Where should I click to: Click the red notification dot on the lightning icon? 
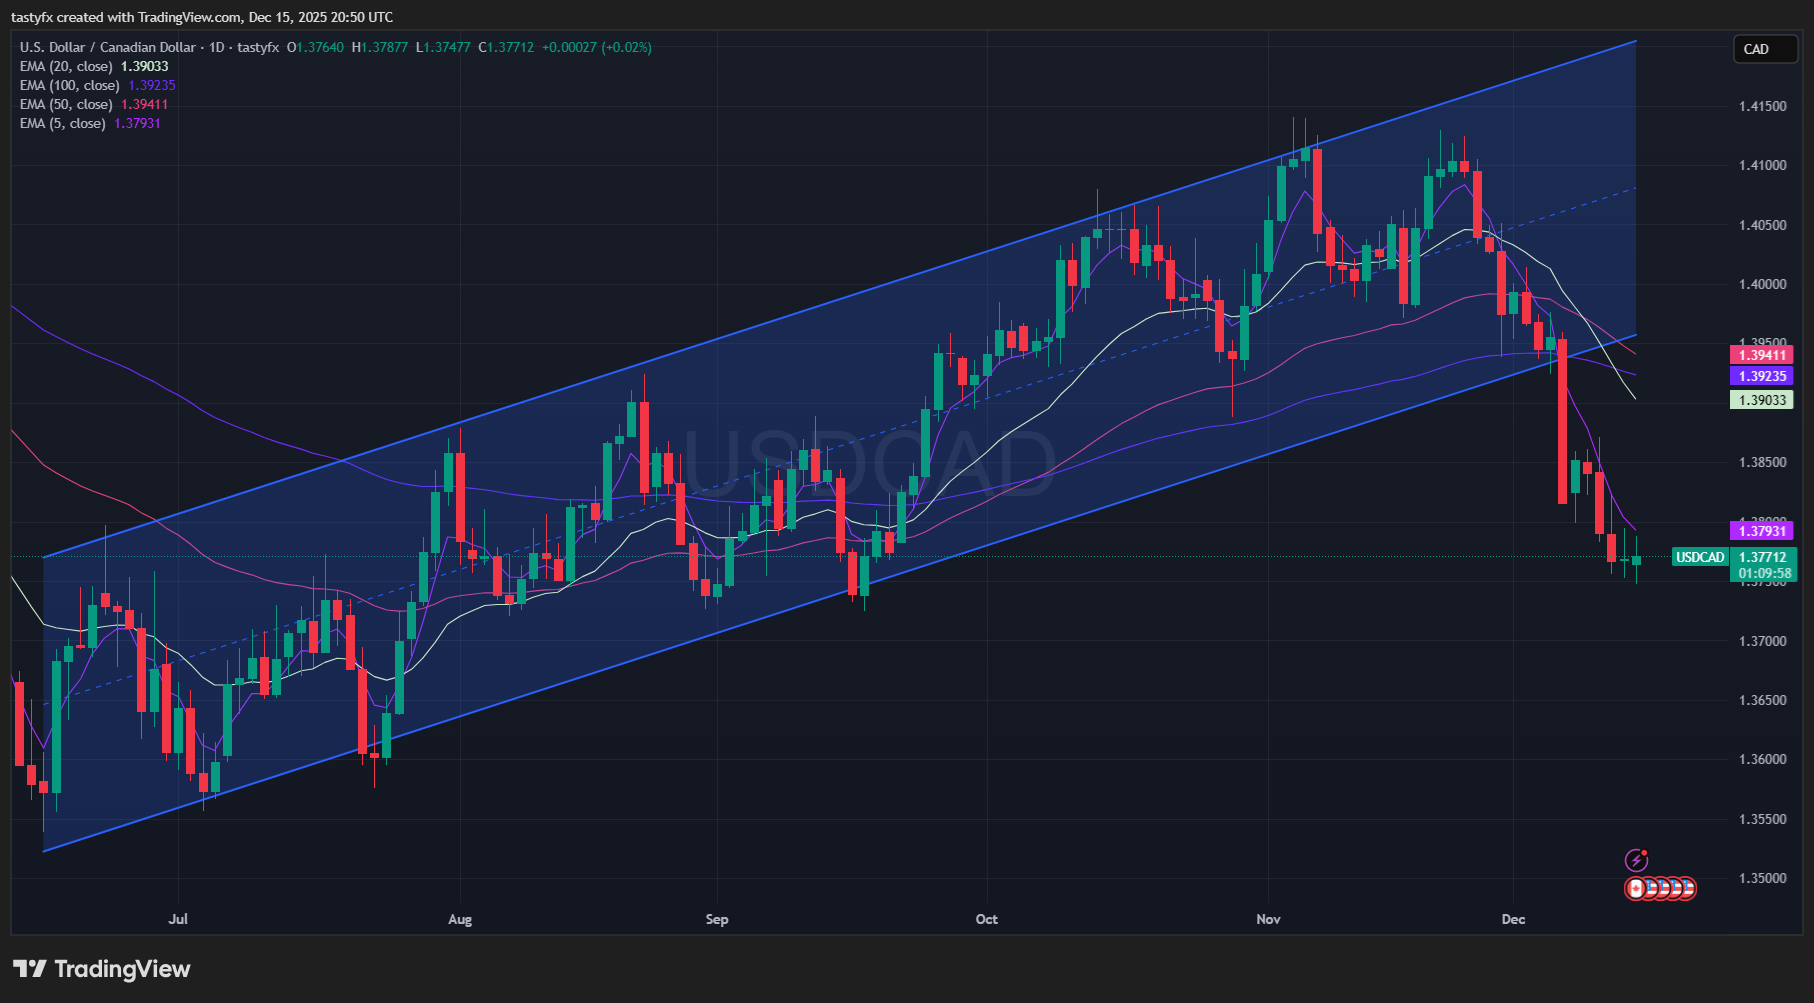click(1644, 852)
